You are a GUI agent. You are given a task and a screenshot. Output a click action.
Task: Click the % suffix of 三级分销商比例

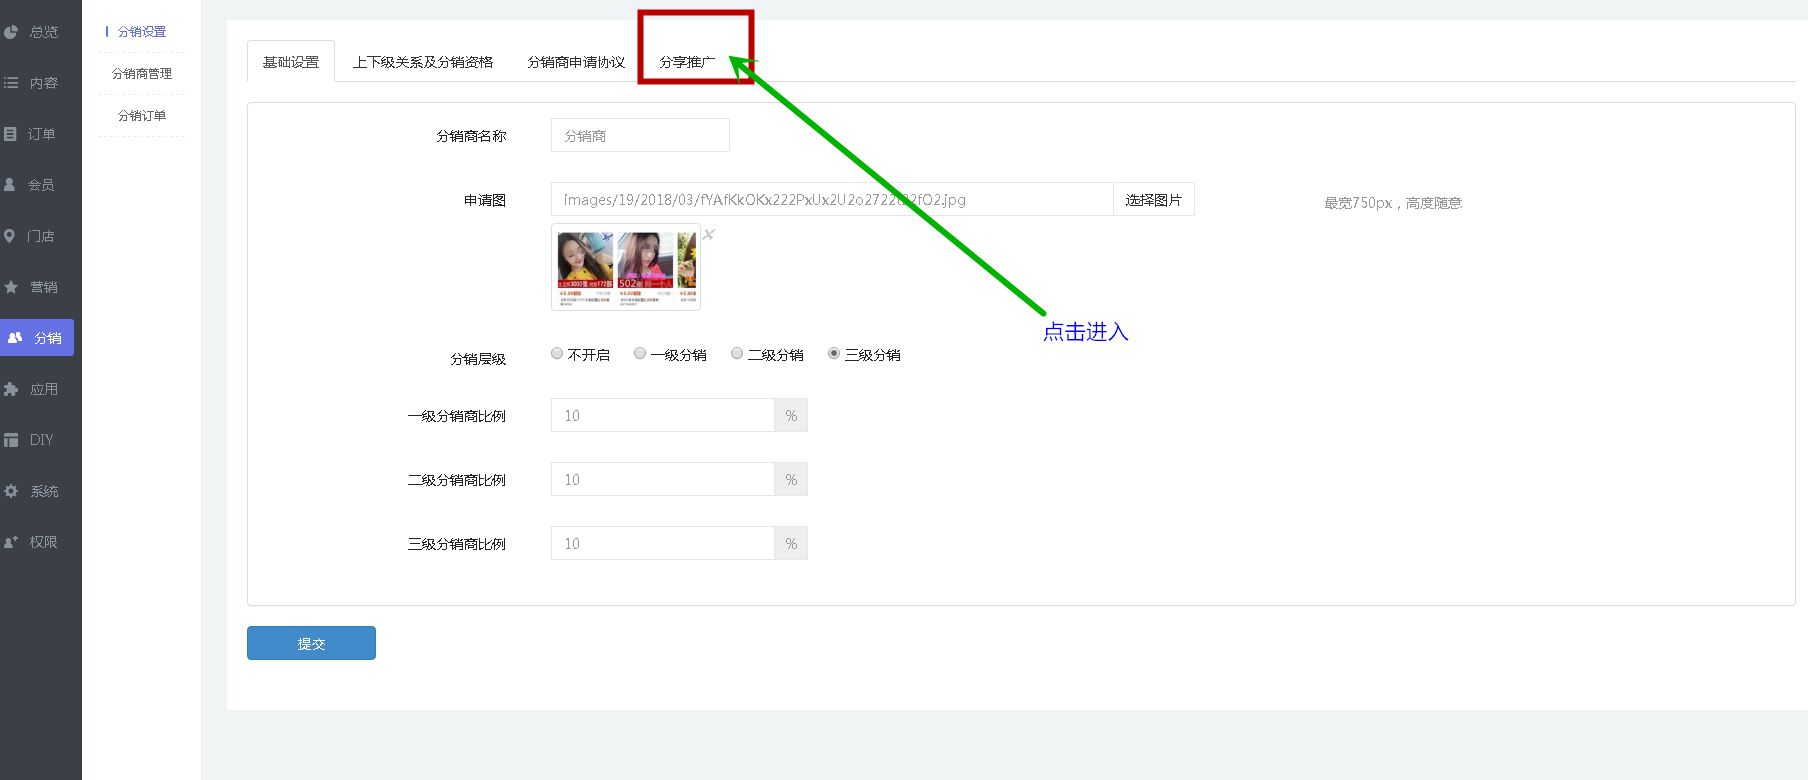pyautogui.click(x=791, y=543)
